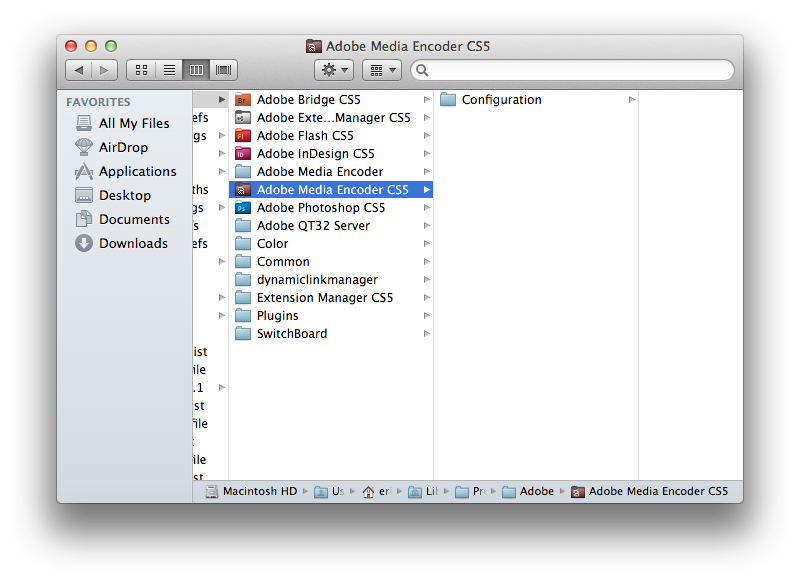Click the Finder search field

click(x=572, y=70)
